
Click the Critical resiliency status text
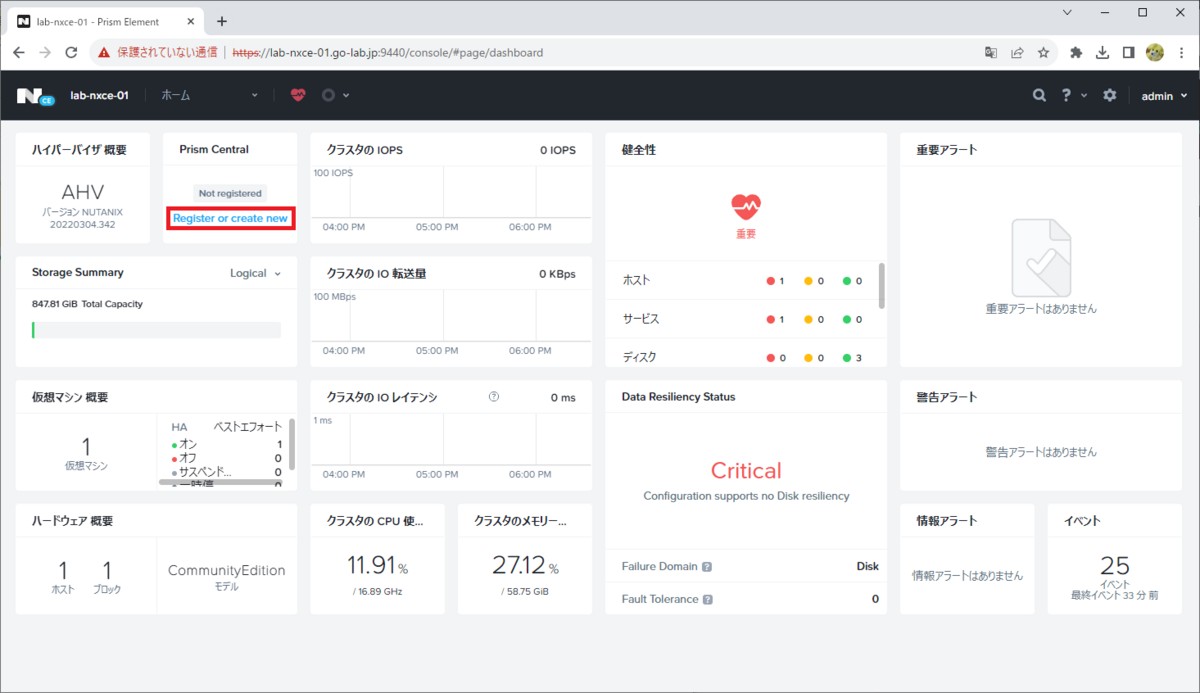(746, 470)
